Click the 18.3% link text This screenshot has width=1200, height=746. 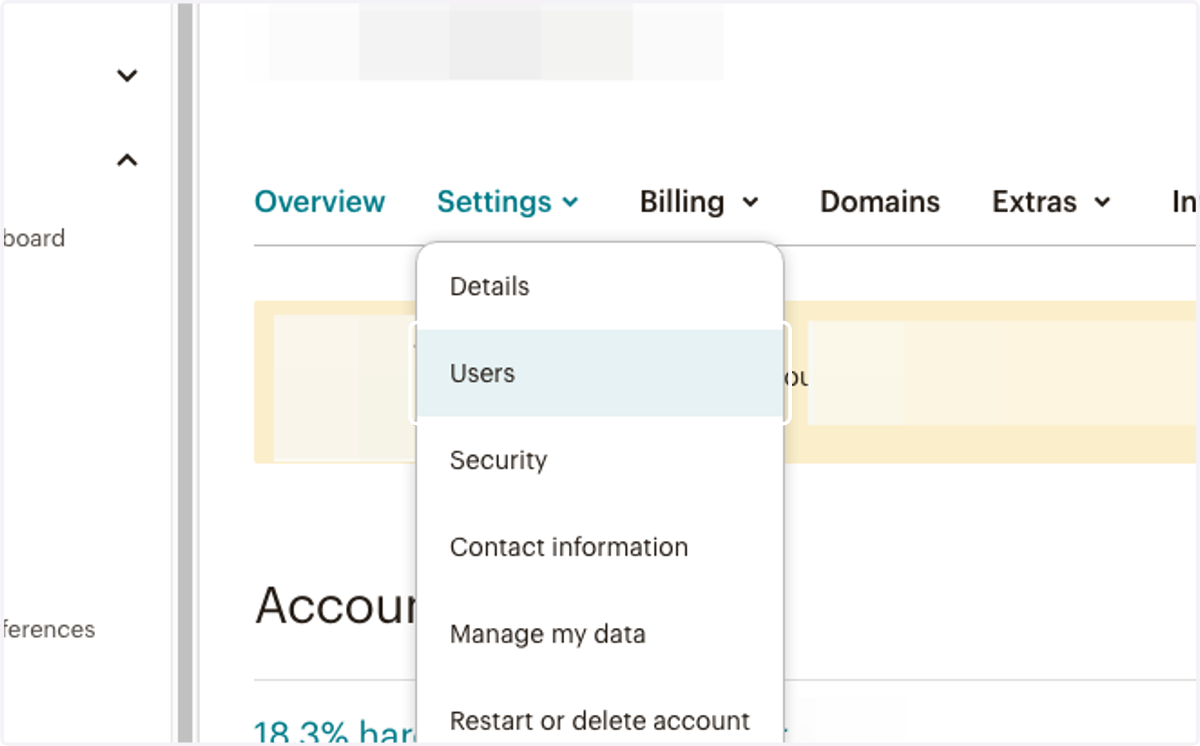[x=335, y=732]
